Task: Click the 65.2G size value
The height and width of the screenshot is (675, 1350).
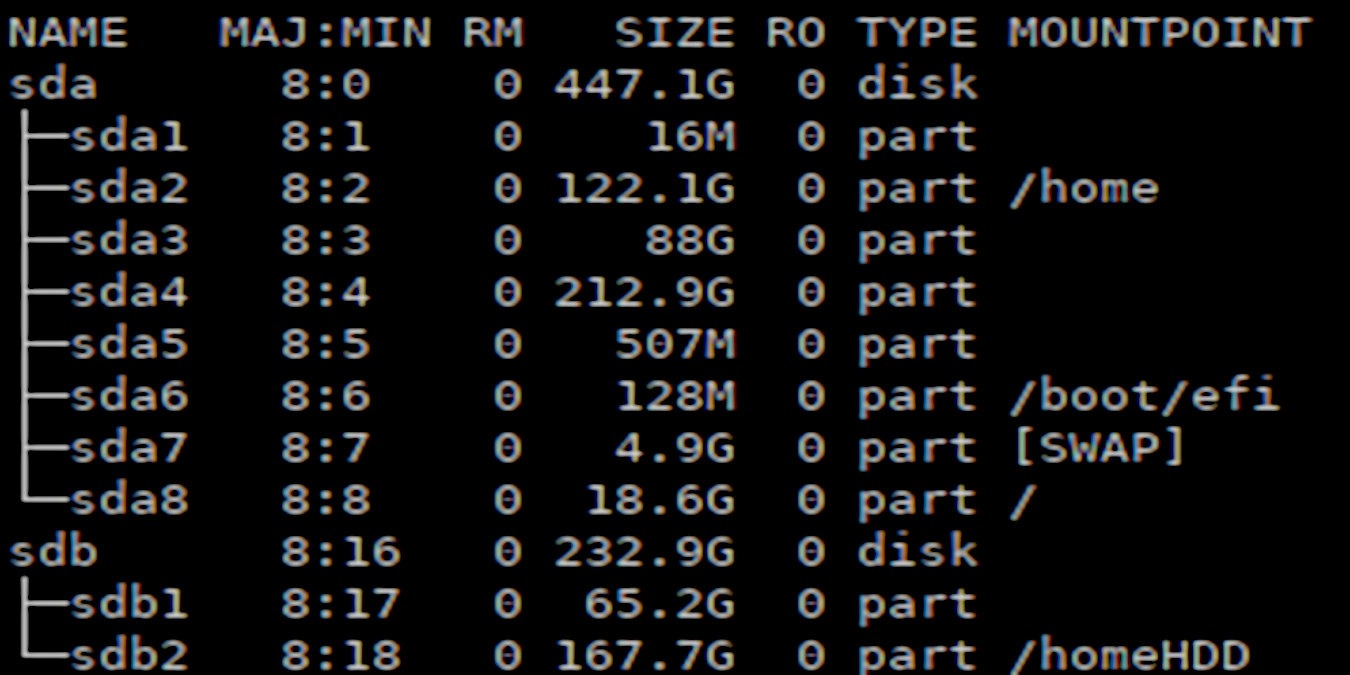Action: 660,605
